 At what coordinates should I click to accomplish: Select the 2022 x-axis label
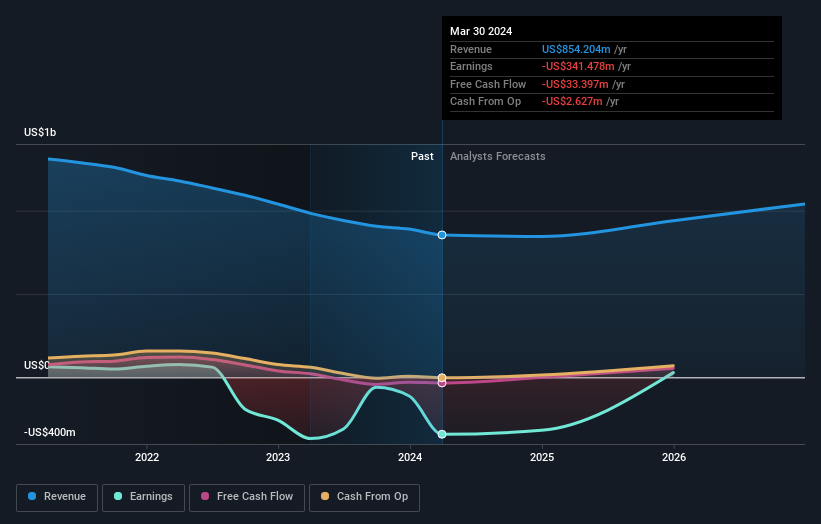tap(147, 457)
